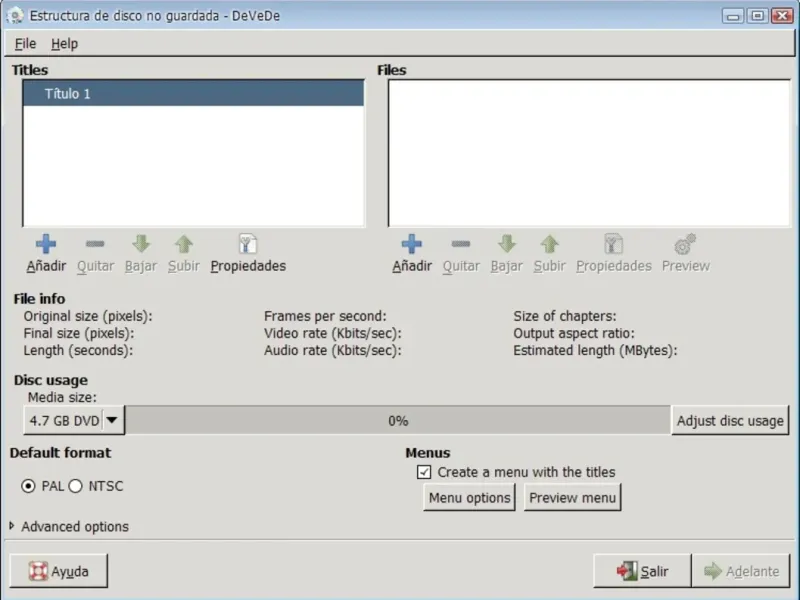Click the 0% disc usage progress bar
Image resolution: width=800 pixels, height=600 pixels.
398,421
